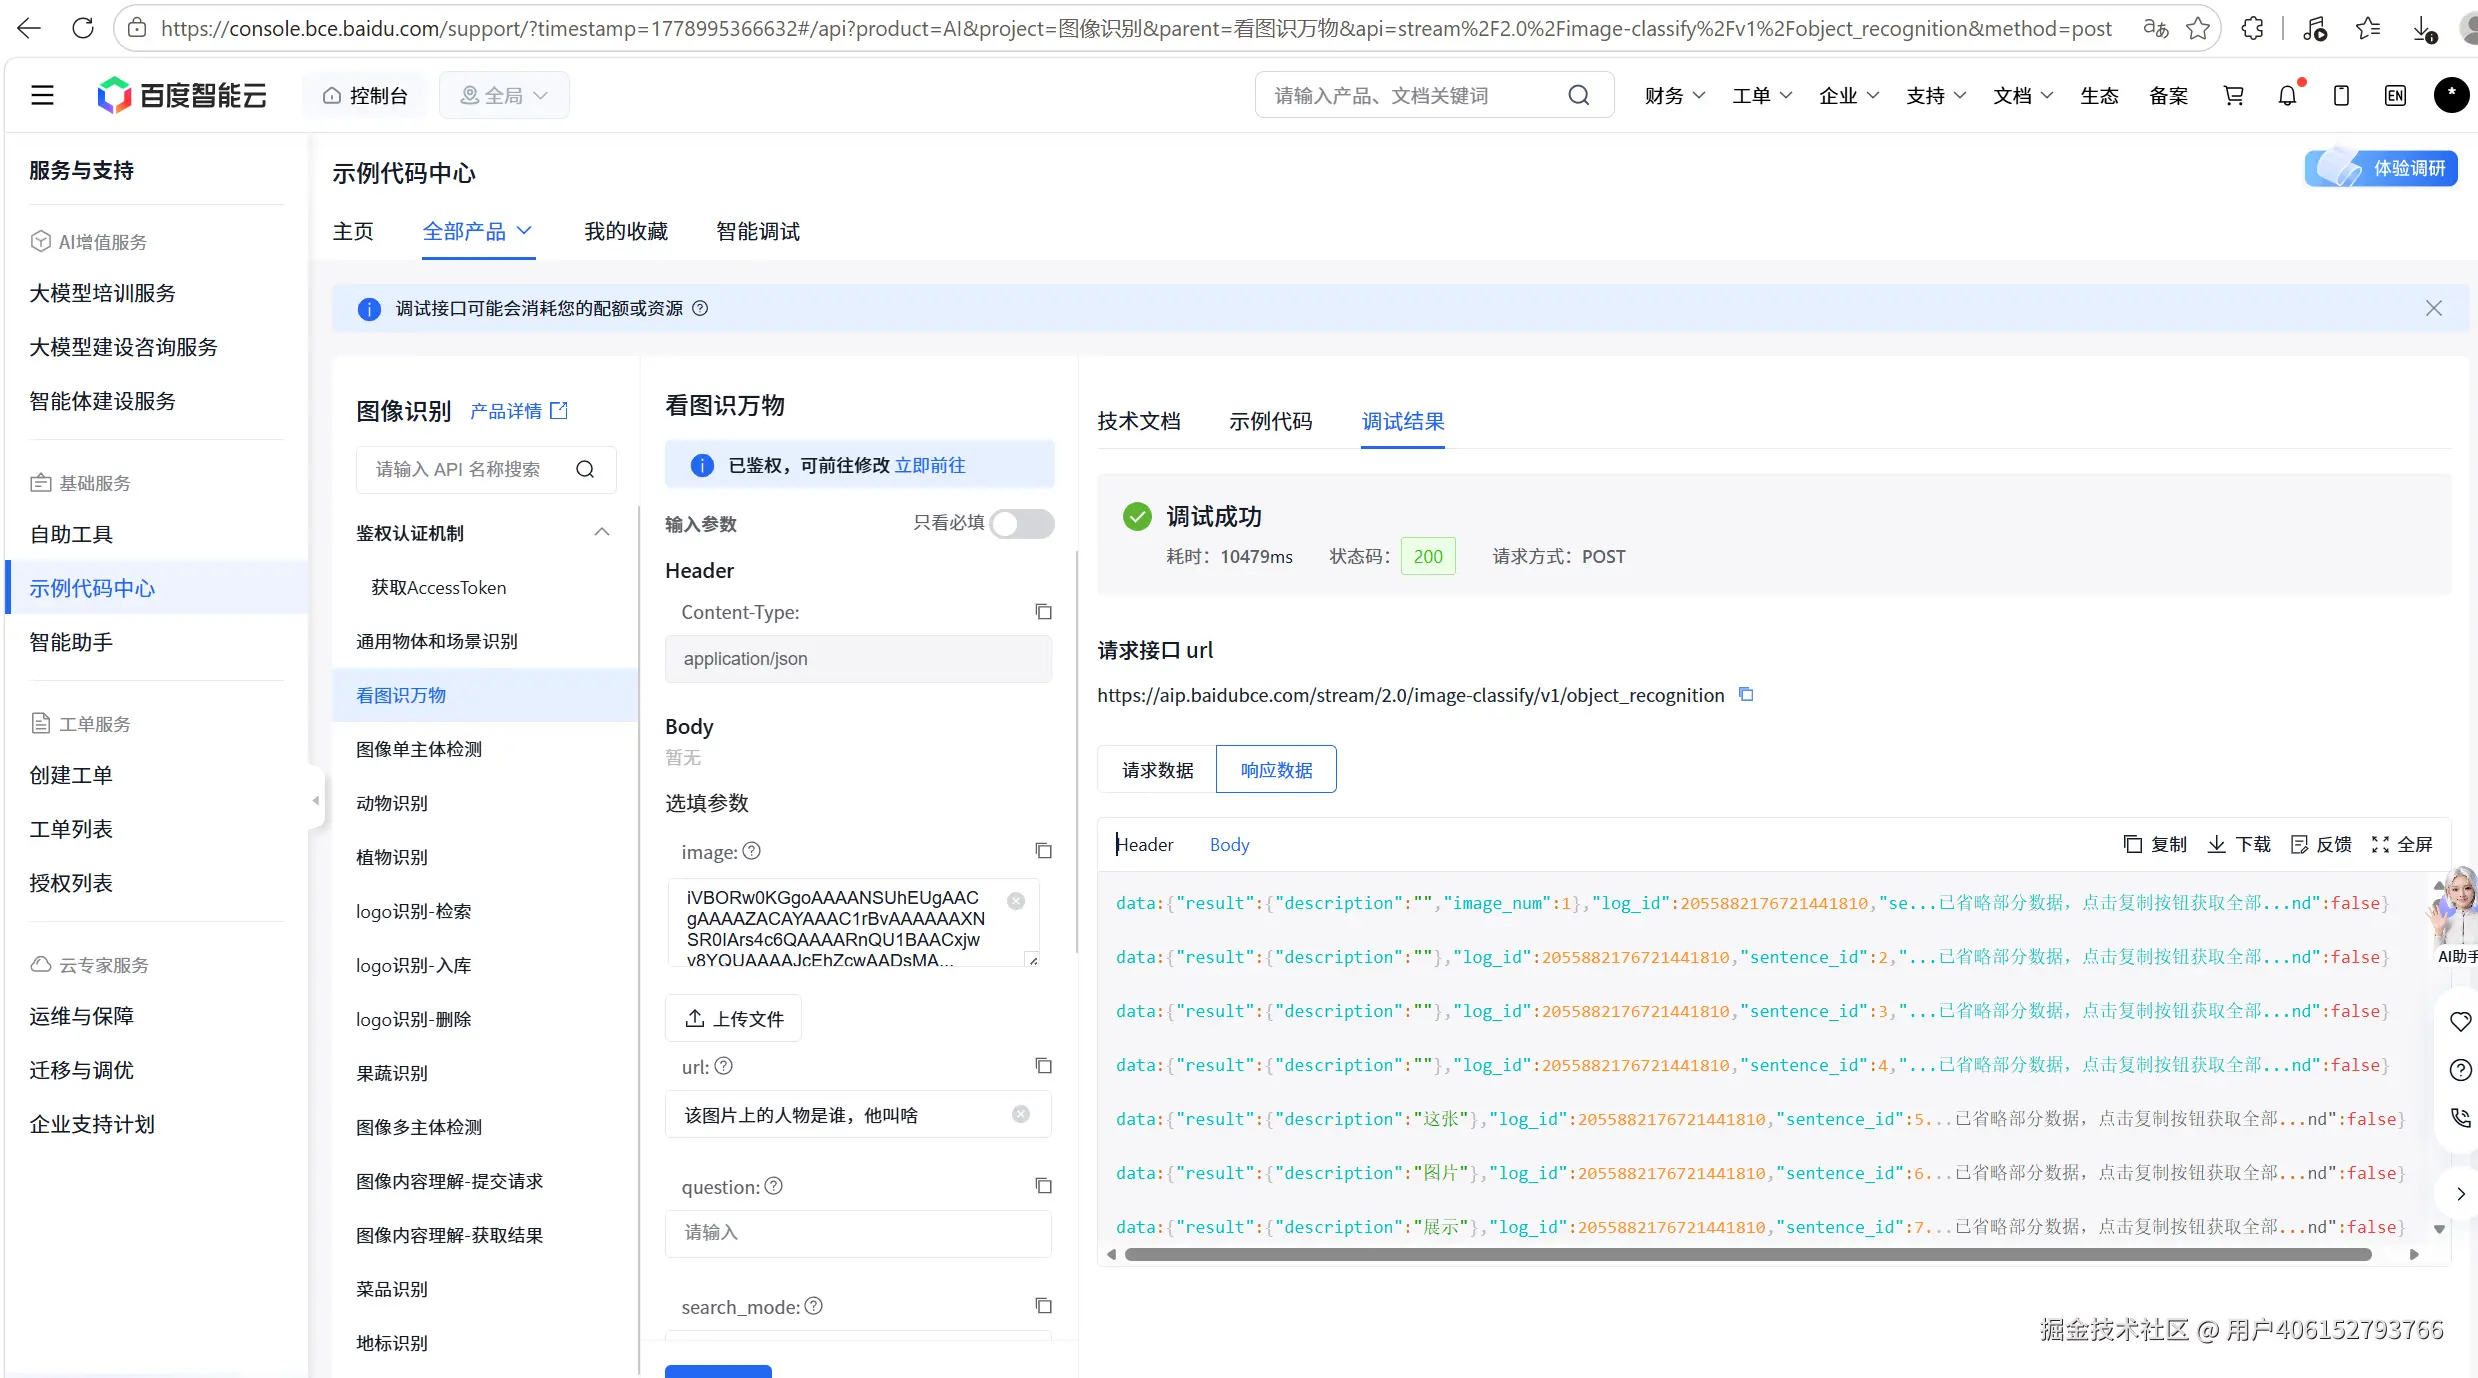This screenshot has width=2478, height=1378.
Task: Open 智能助手 in the left sidebar
Action: (x=71, y=642)
